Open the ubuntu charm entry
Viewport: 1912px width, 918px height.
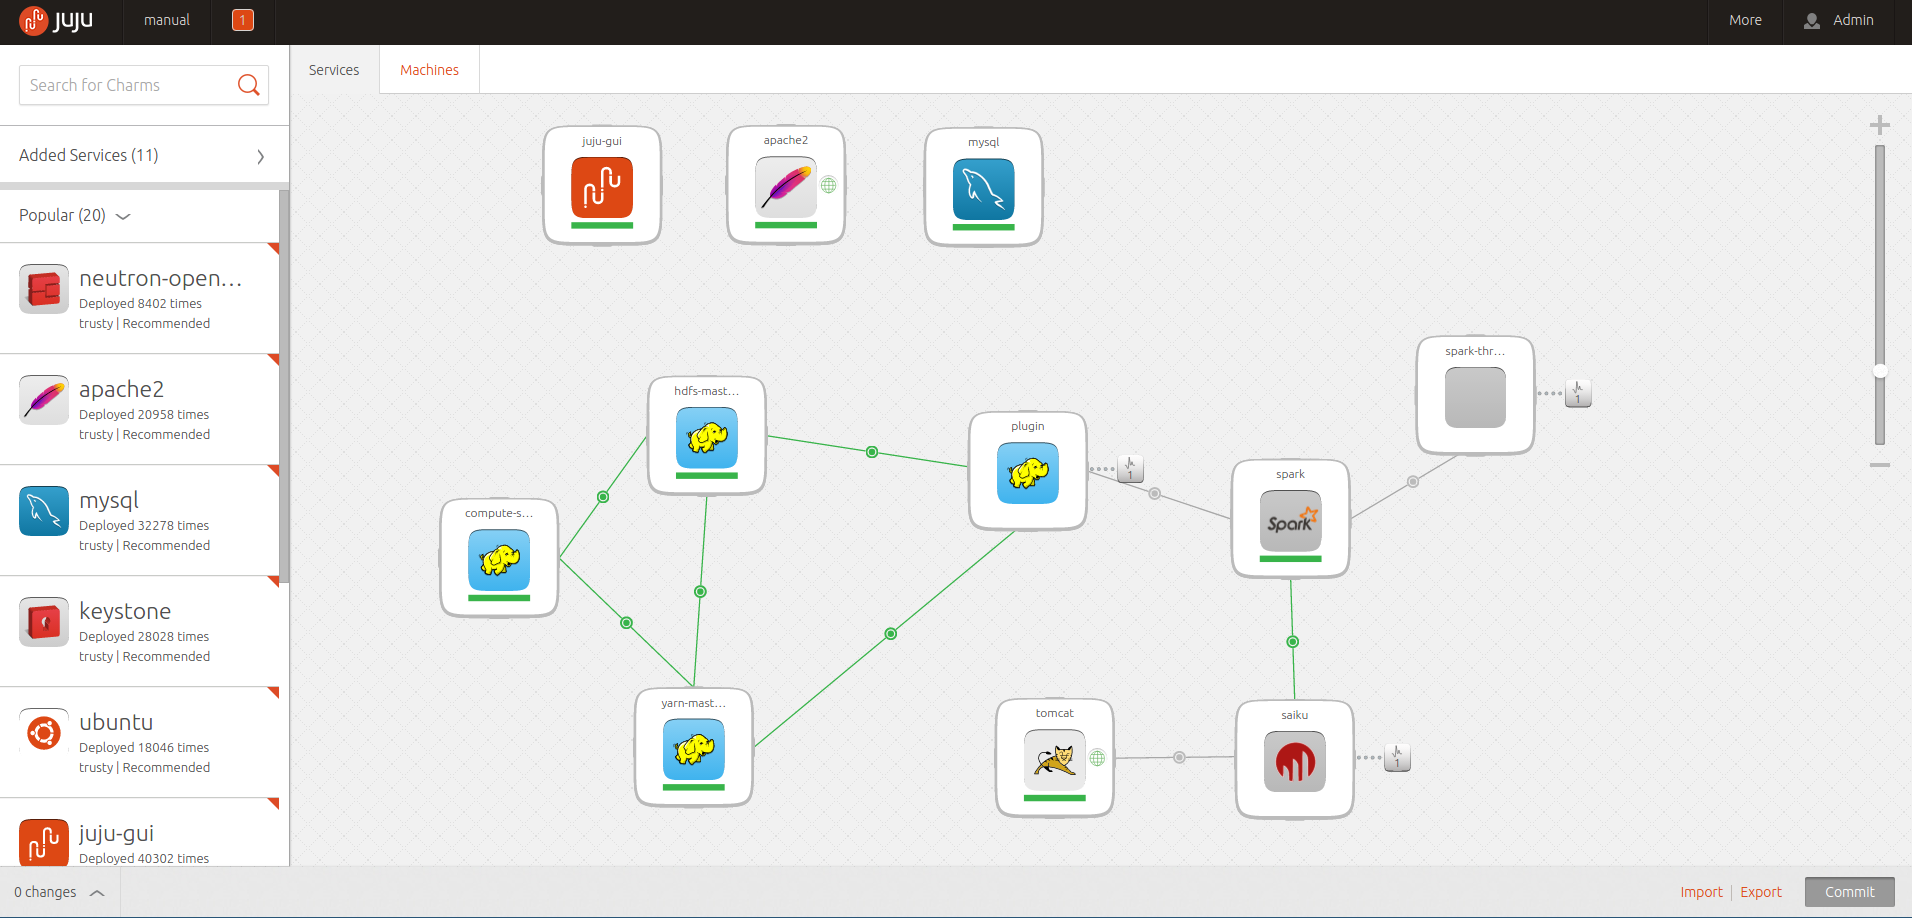point(140,742)
